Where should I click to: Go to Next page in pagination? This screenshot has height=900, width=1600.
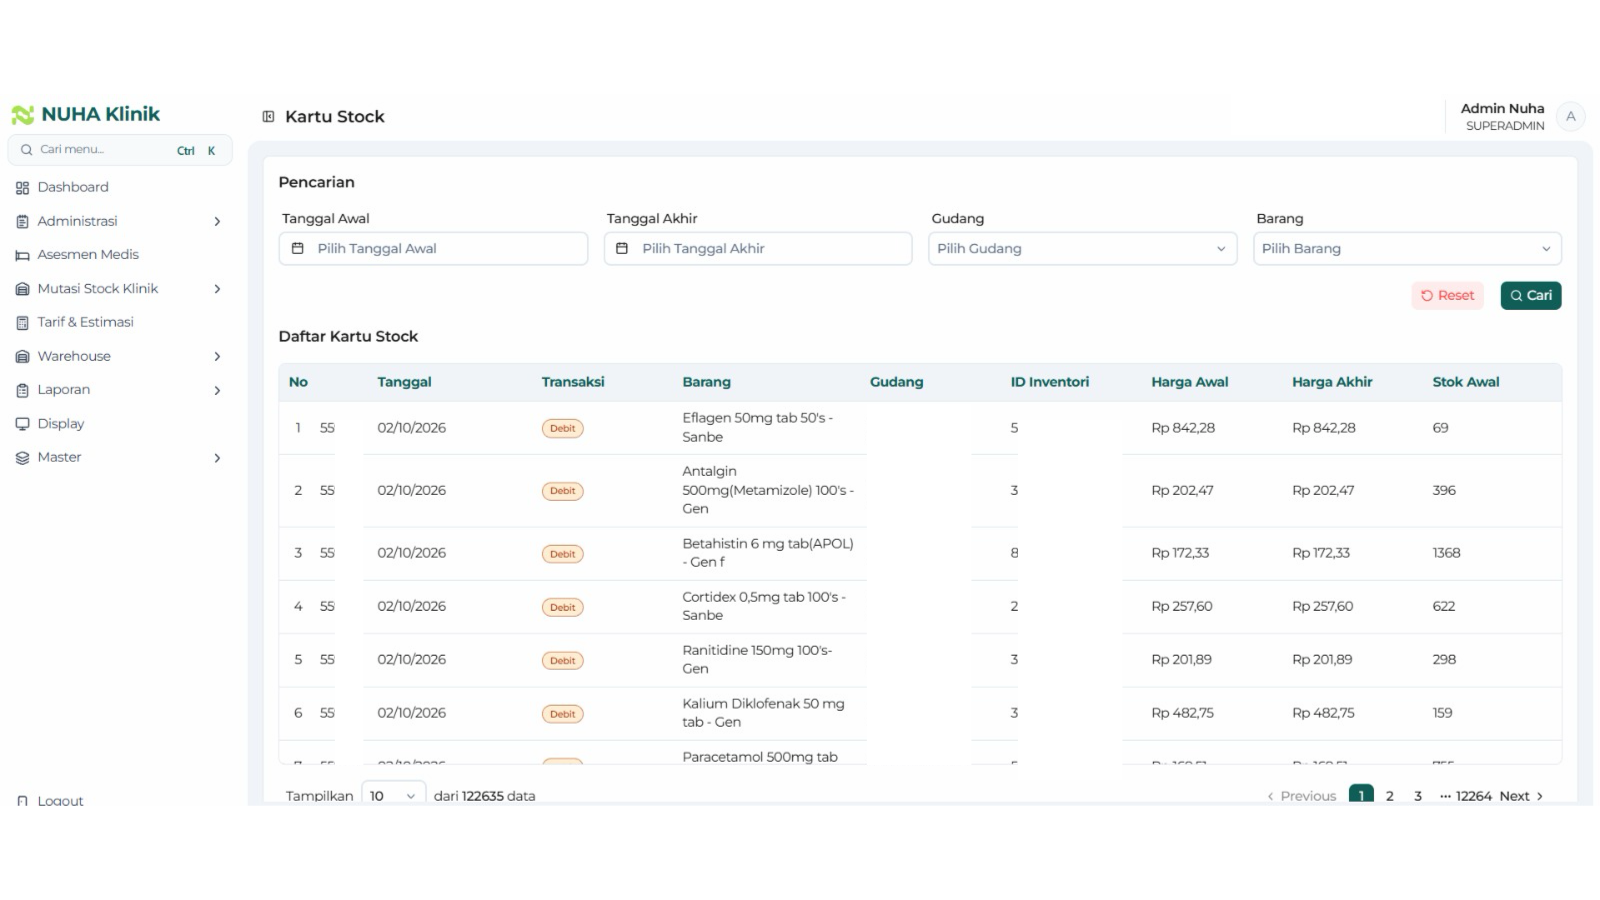pos(1521,796)
